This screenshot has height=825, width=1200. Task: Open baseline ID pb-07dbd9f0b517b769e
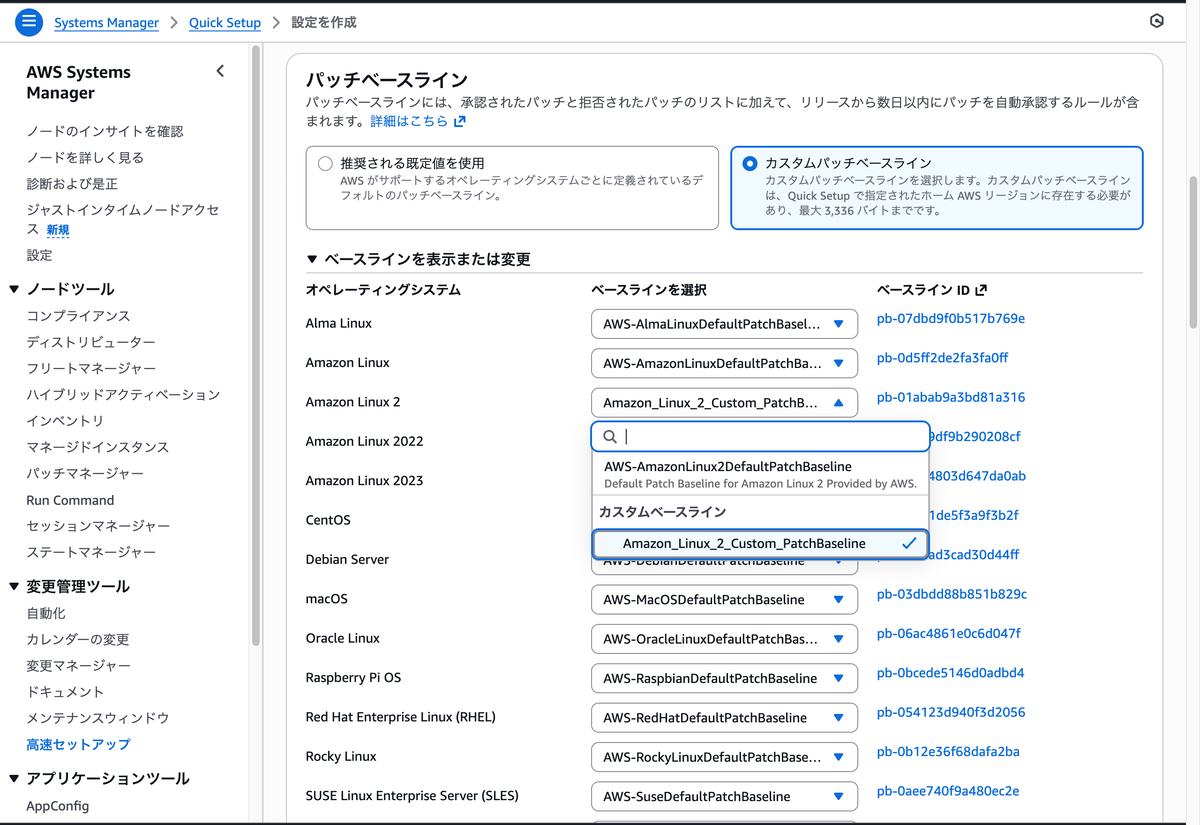click(951, 319)
